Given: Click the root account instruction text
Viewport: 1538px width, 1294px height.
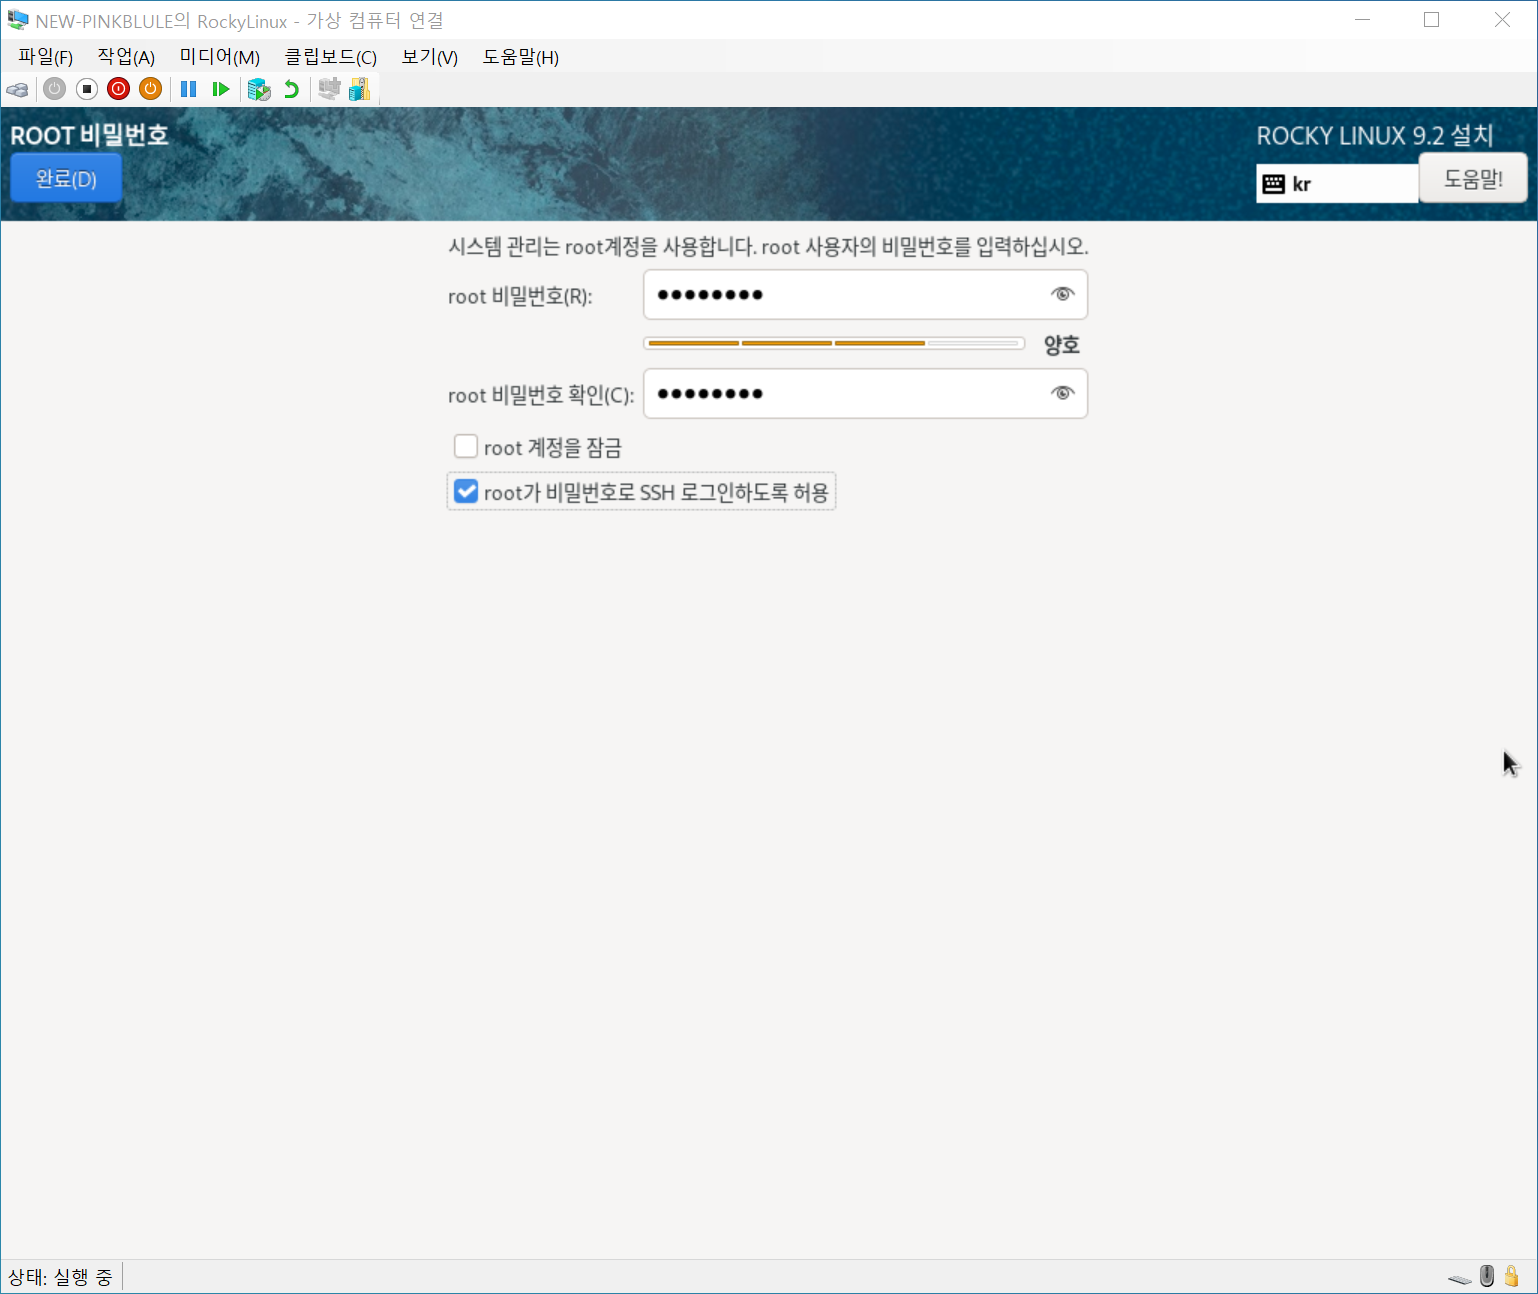Looking at the screenshot, I should tap(768, 246).
